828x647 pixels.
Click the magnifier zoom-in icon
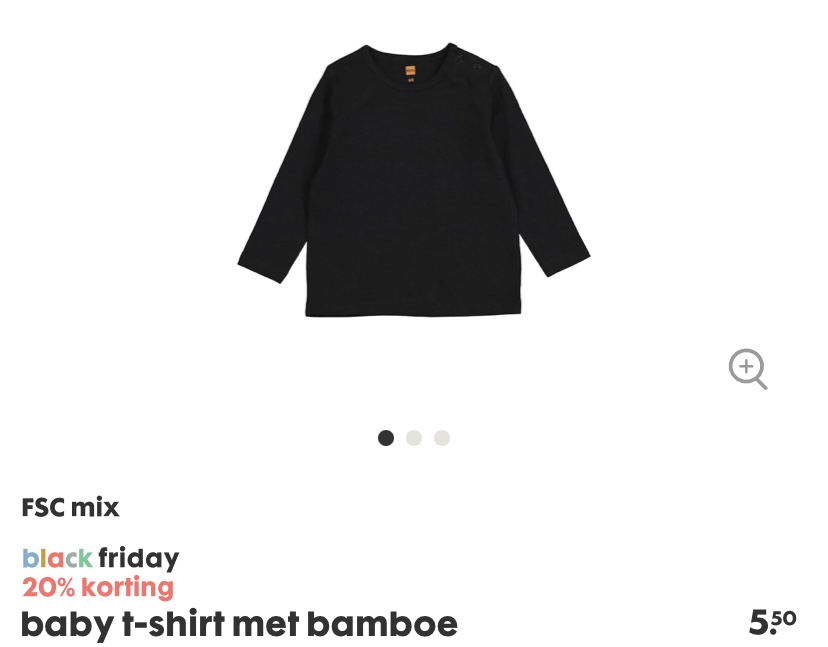coord(748,369)
